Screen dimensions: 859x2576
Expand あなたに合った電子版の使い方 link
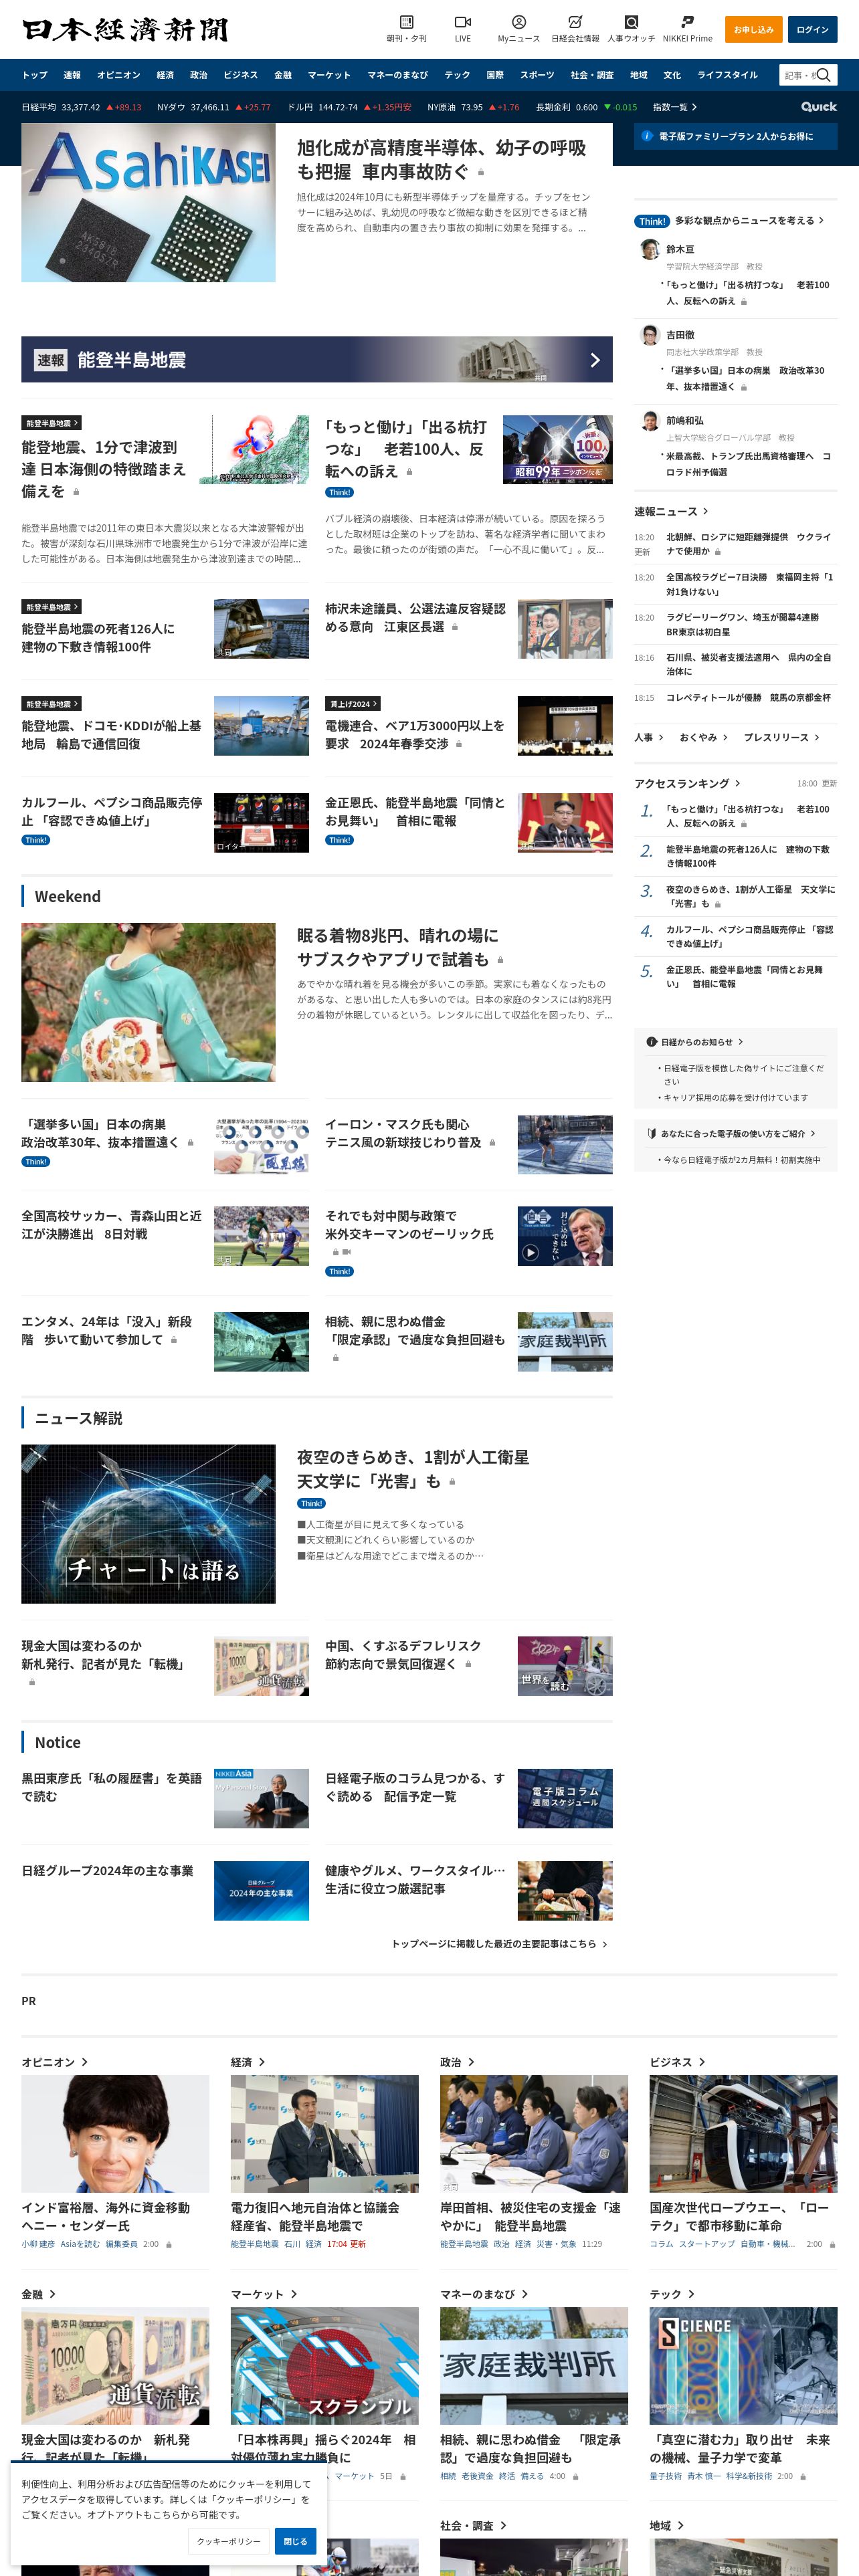738,1133
